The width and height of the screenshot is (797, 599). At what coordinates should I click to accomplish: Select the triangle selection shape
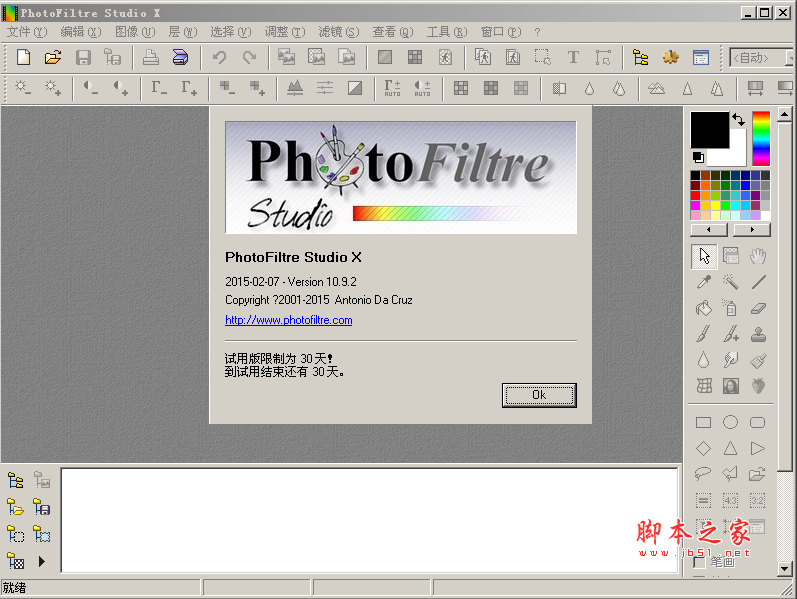point(730,448)
